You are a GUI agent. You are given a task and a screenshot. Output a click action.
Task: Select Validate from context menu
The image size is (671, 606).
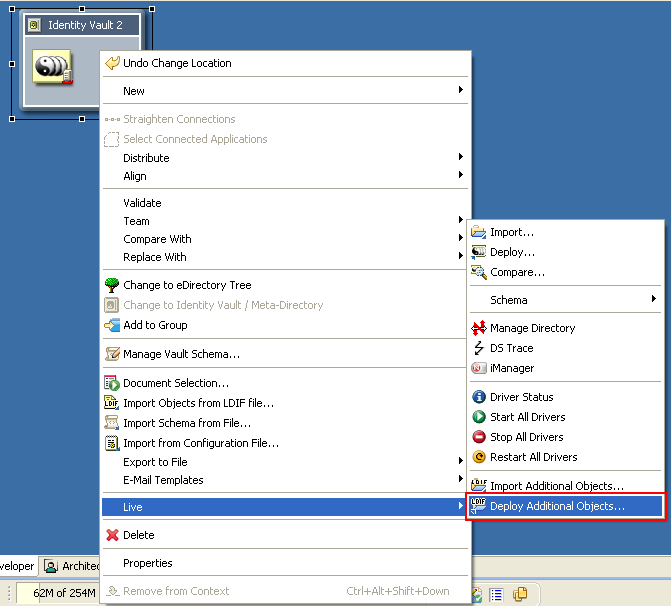(286, 203)
